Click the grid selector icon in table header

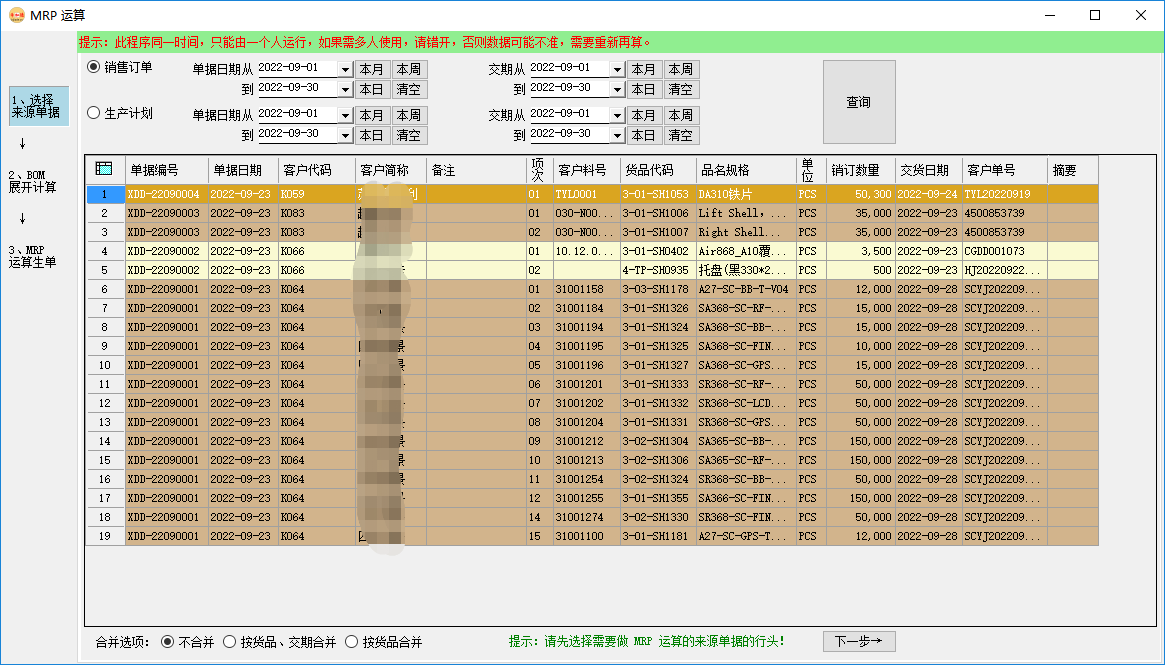(104, 169)
